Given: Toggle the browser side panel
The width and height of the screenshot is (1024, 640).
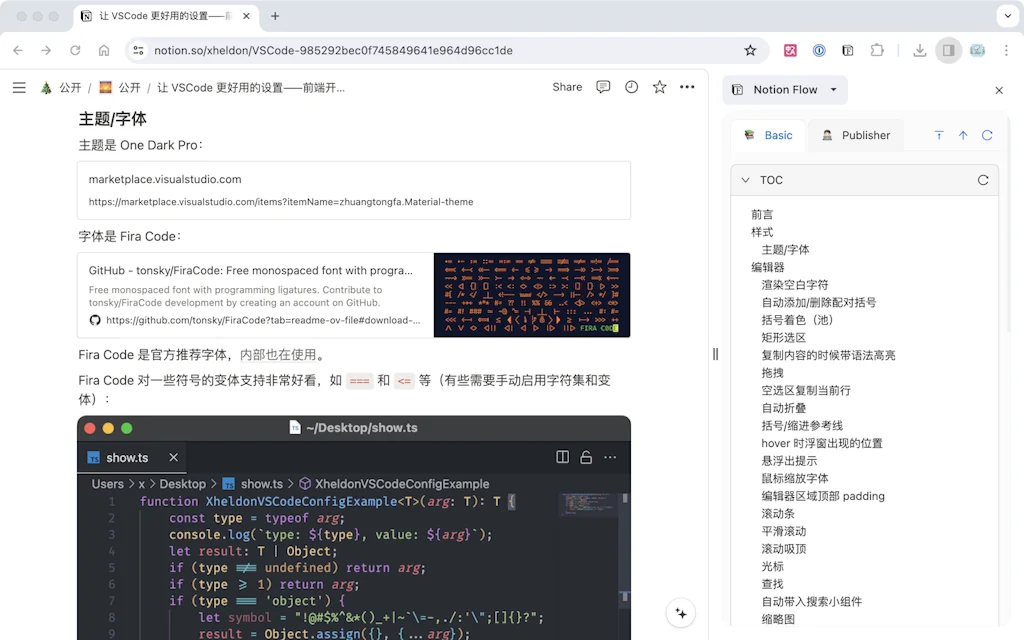Looking at the screenshot, I should point(948,50).
